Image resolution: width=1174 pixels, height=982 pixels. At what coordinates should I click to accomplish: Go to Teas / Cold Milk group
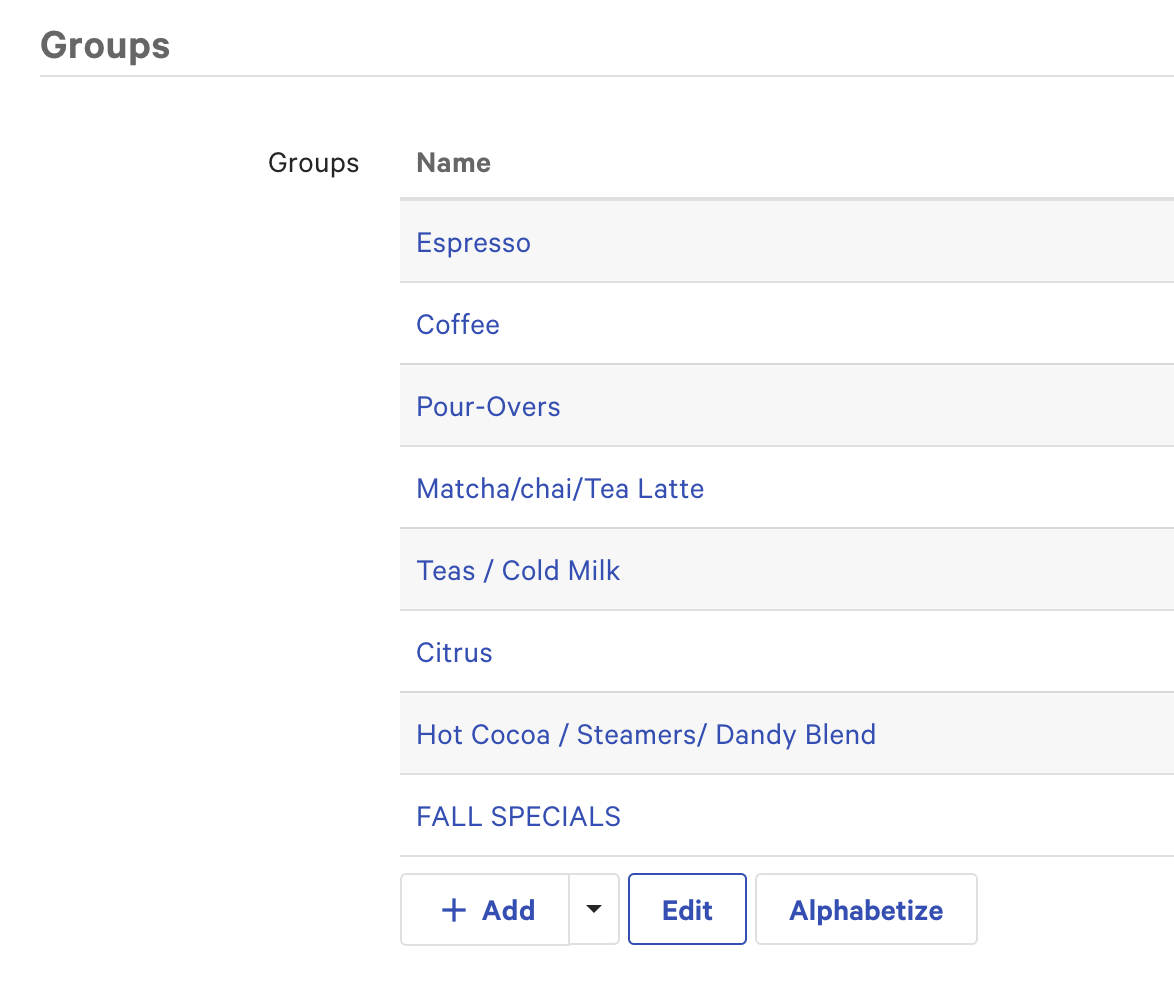point(518,571)
